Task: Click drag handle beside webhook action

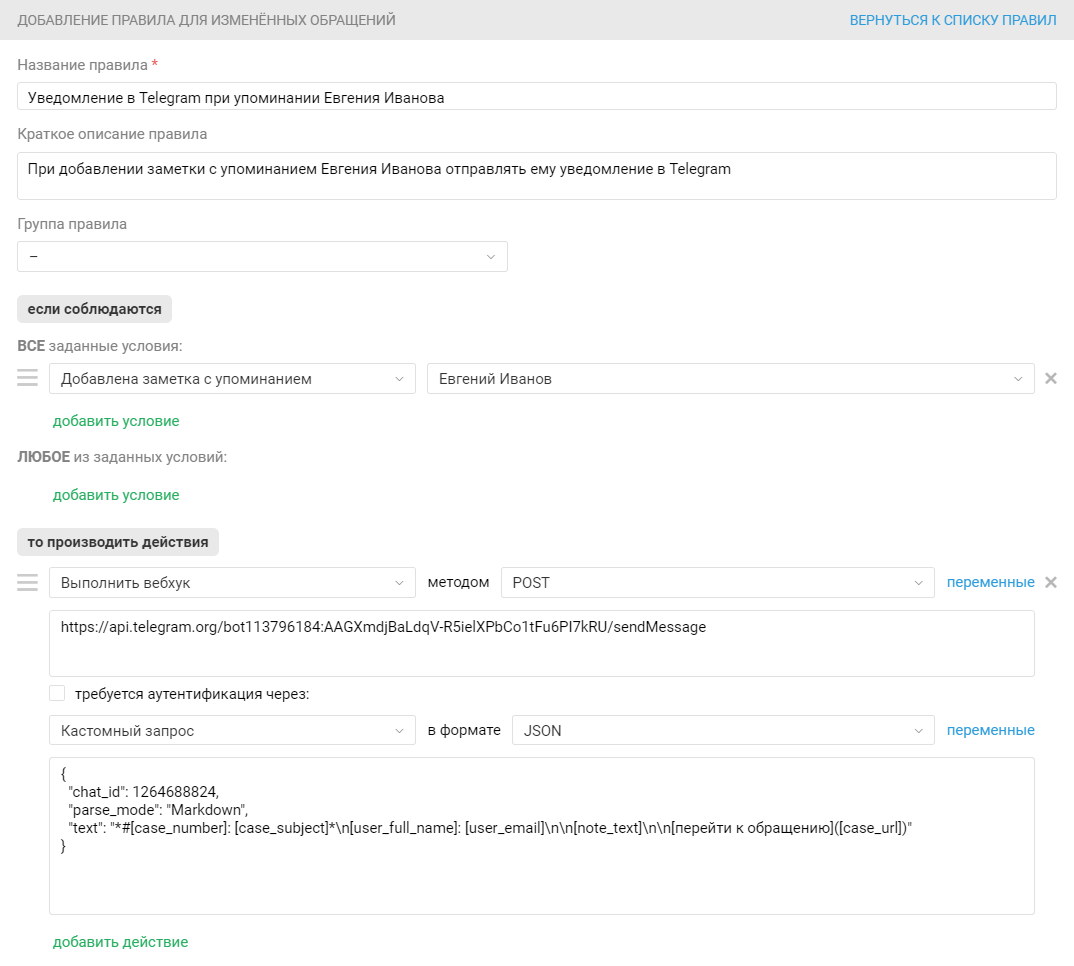Action: pos(28,583)
